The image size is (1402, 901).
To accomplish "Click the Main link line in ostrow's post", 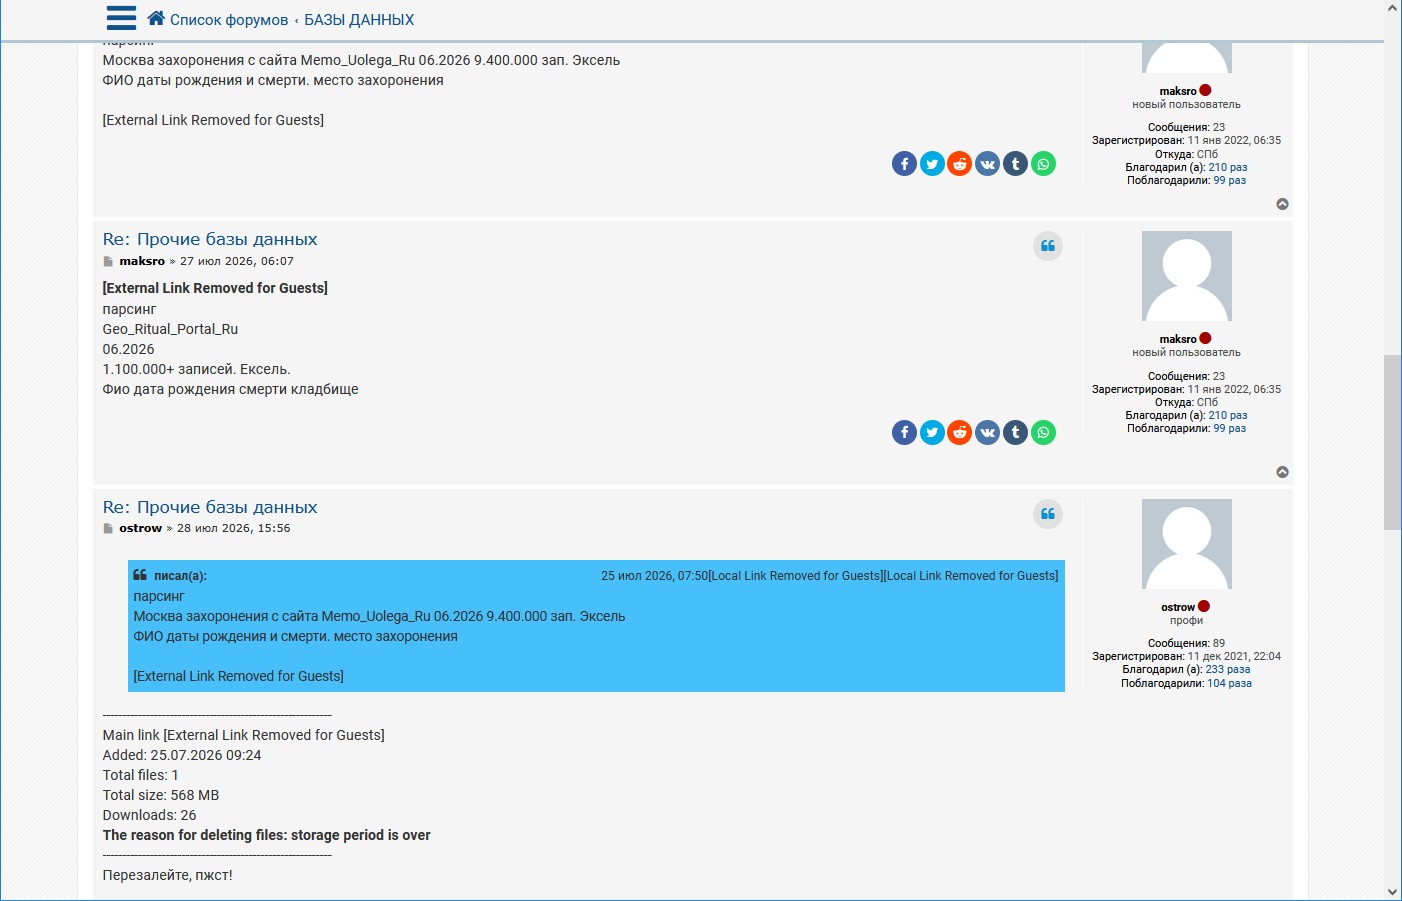I will coord(243,735).
